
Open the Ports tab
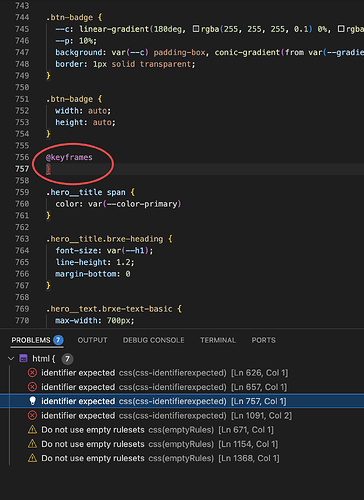(263, 340)
